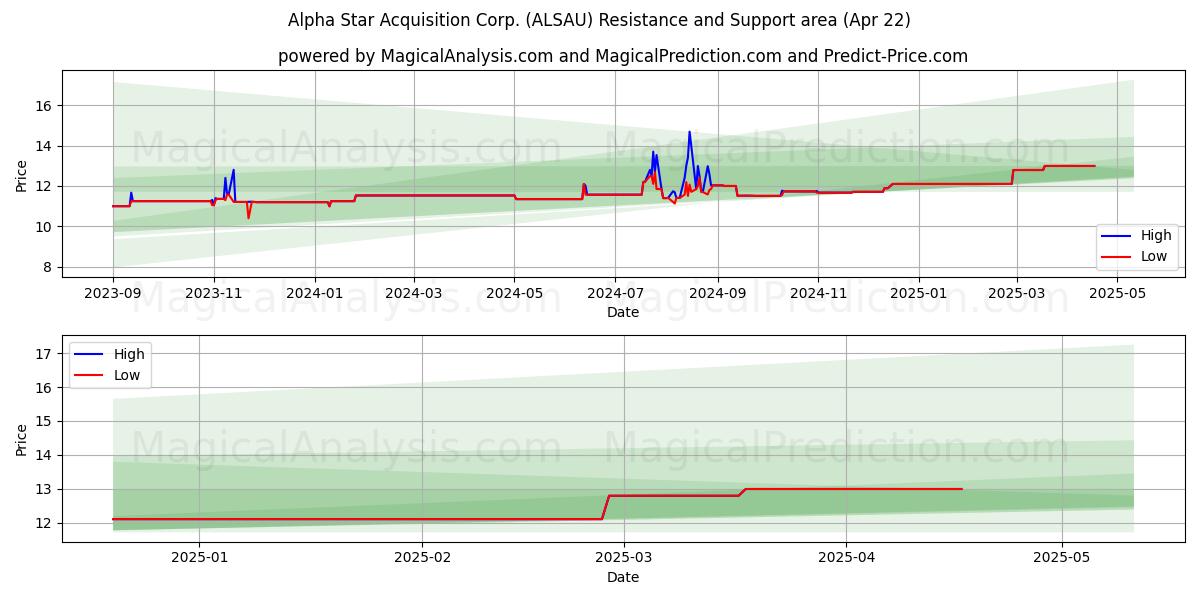Screen dimensions: 1200x600
Task: Click the 2025-04 date label on the lower chart
Action: [x=847, y=559]
